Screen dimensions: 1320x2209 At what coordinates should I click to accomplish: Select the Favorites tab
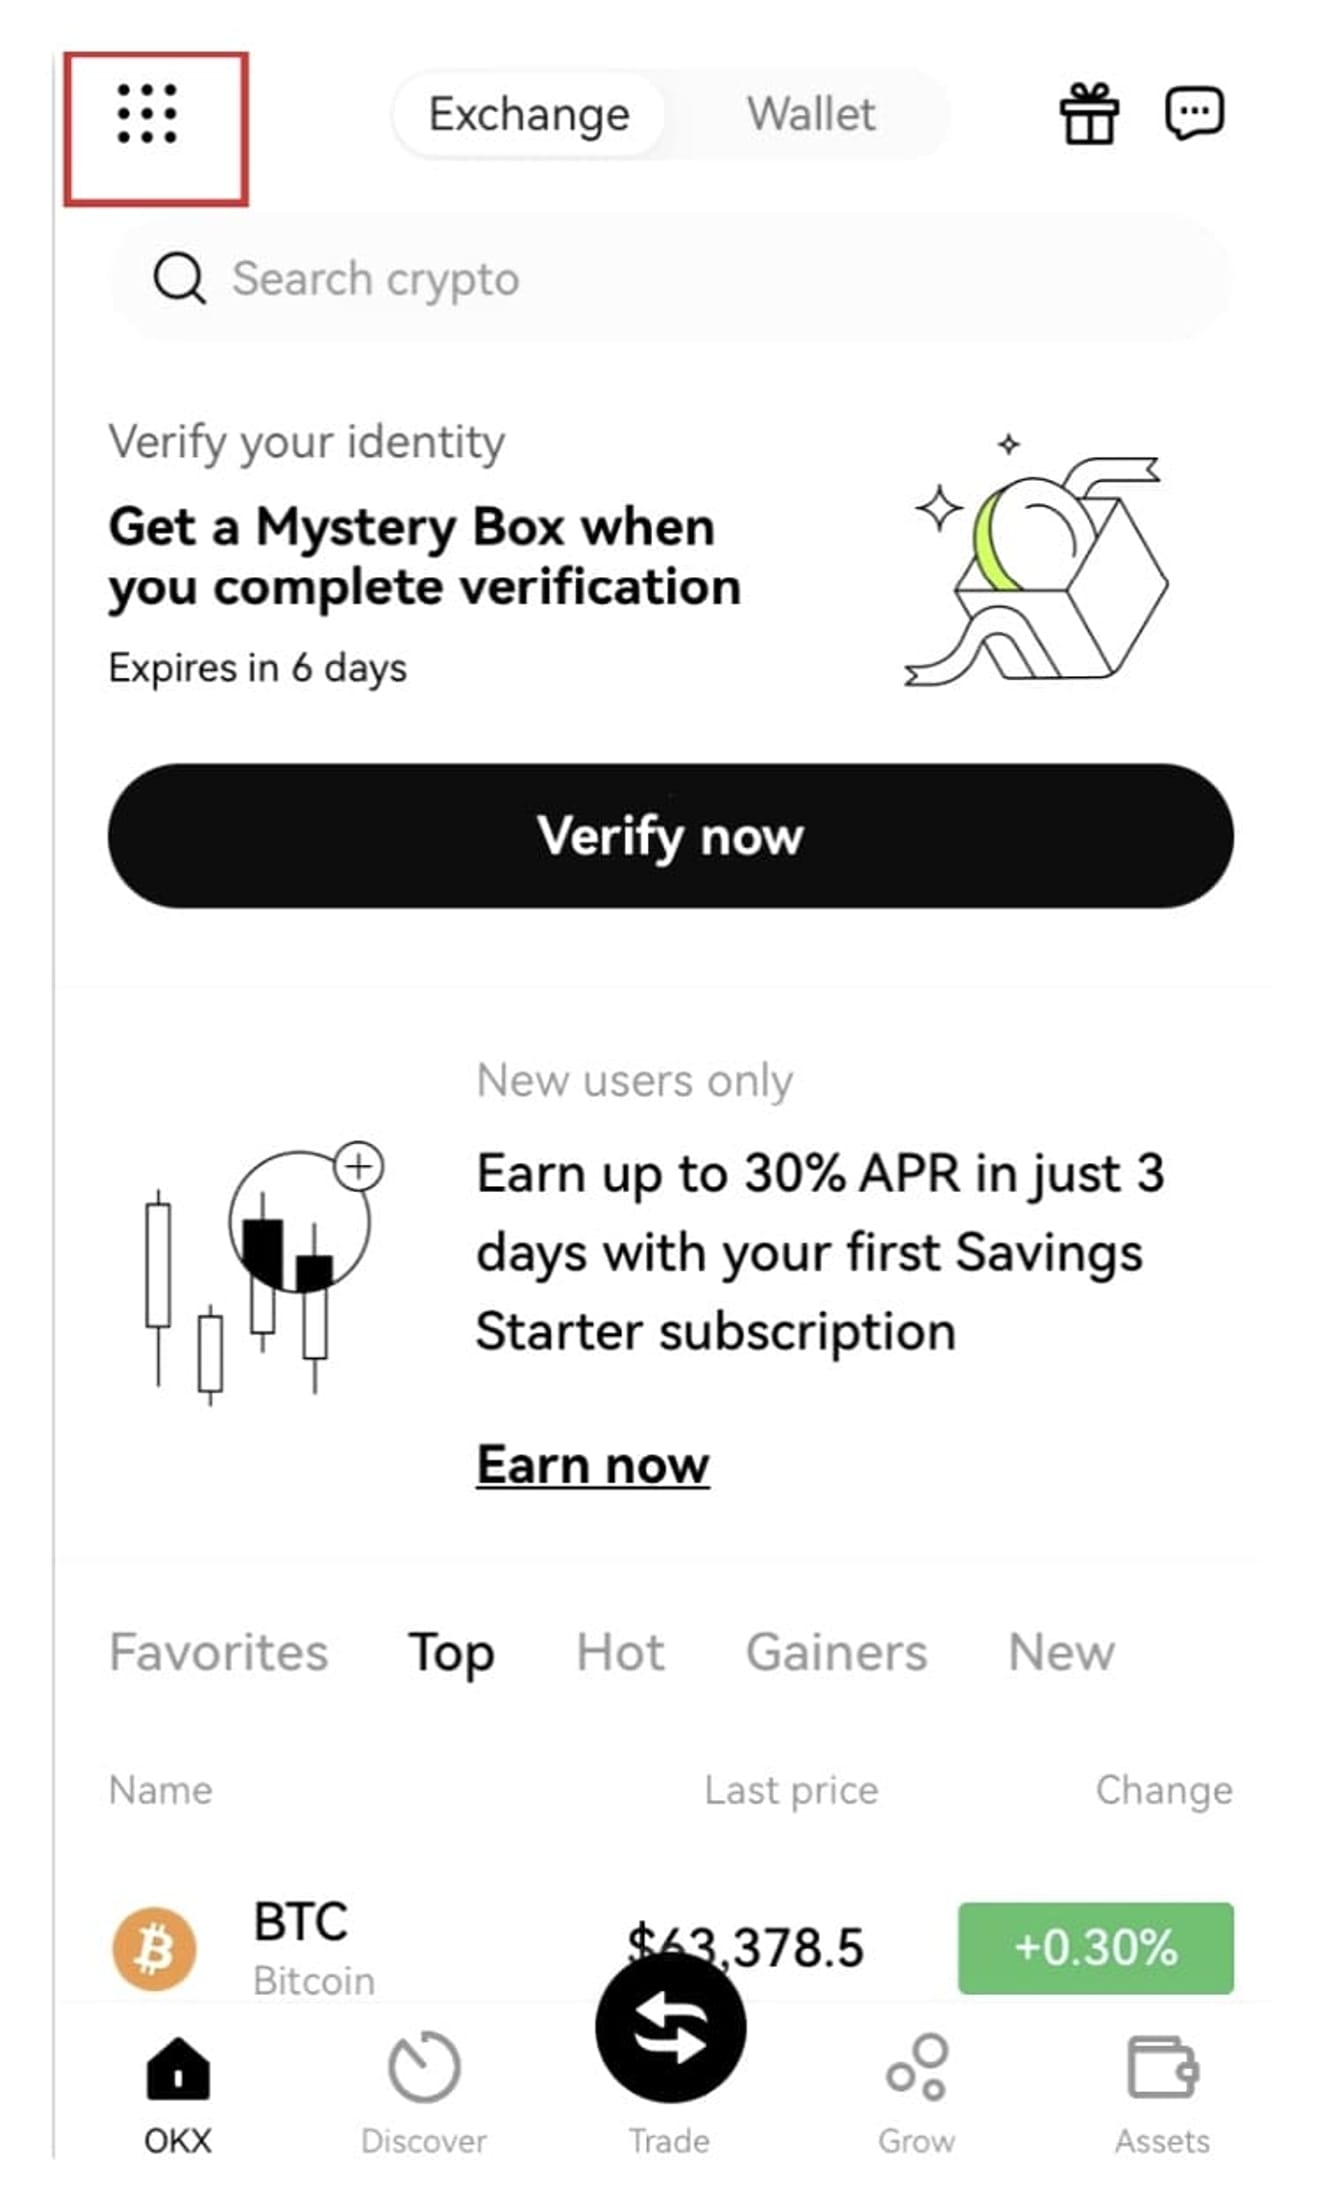point(218,1651)
